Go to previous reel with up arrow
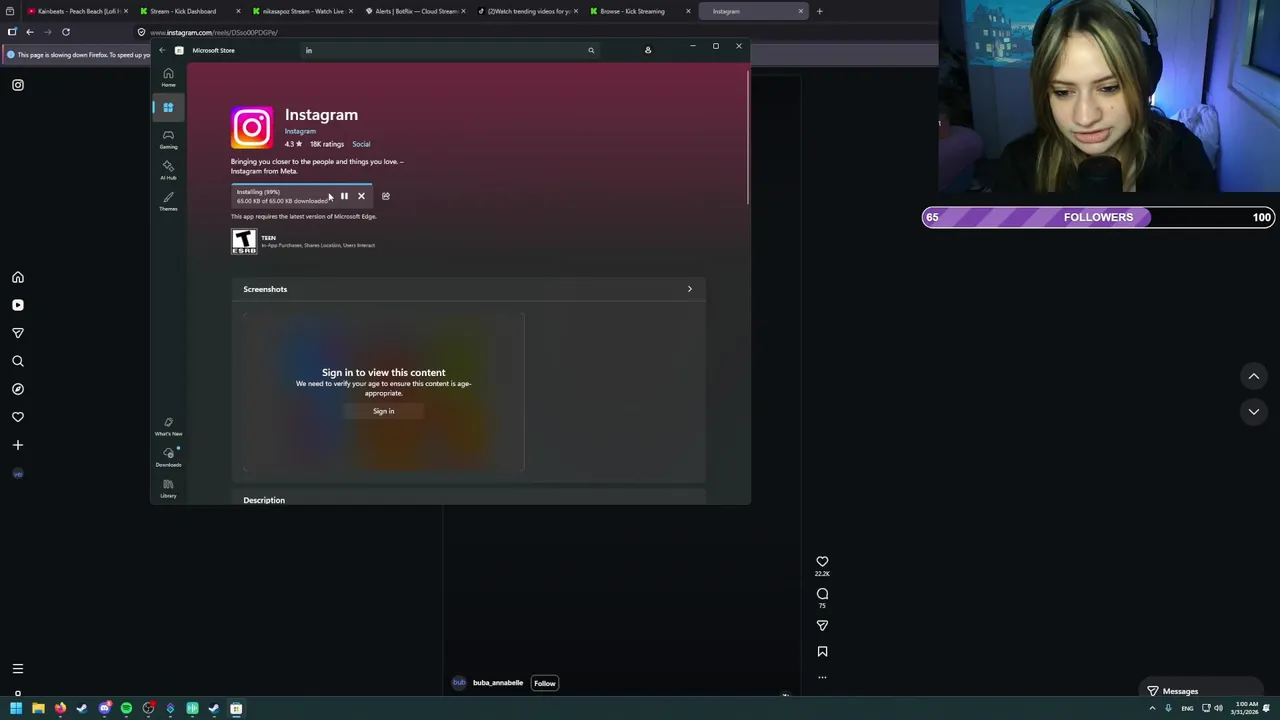 [1254, 376]
